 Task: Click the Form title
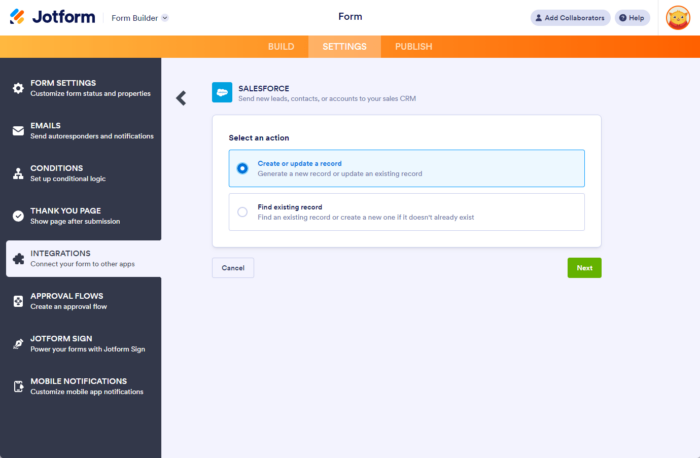point(350,17)
